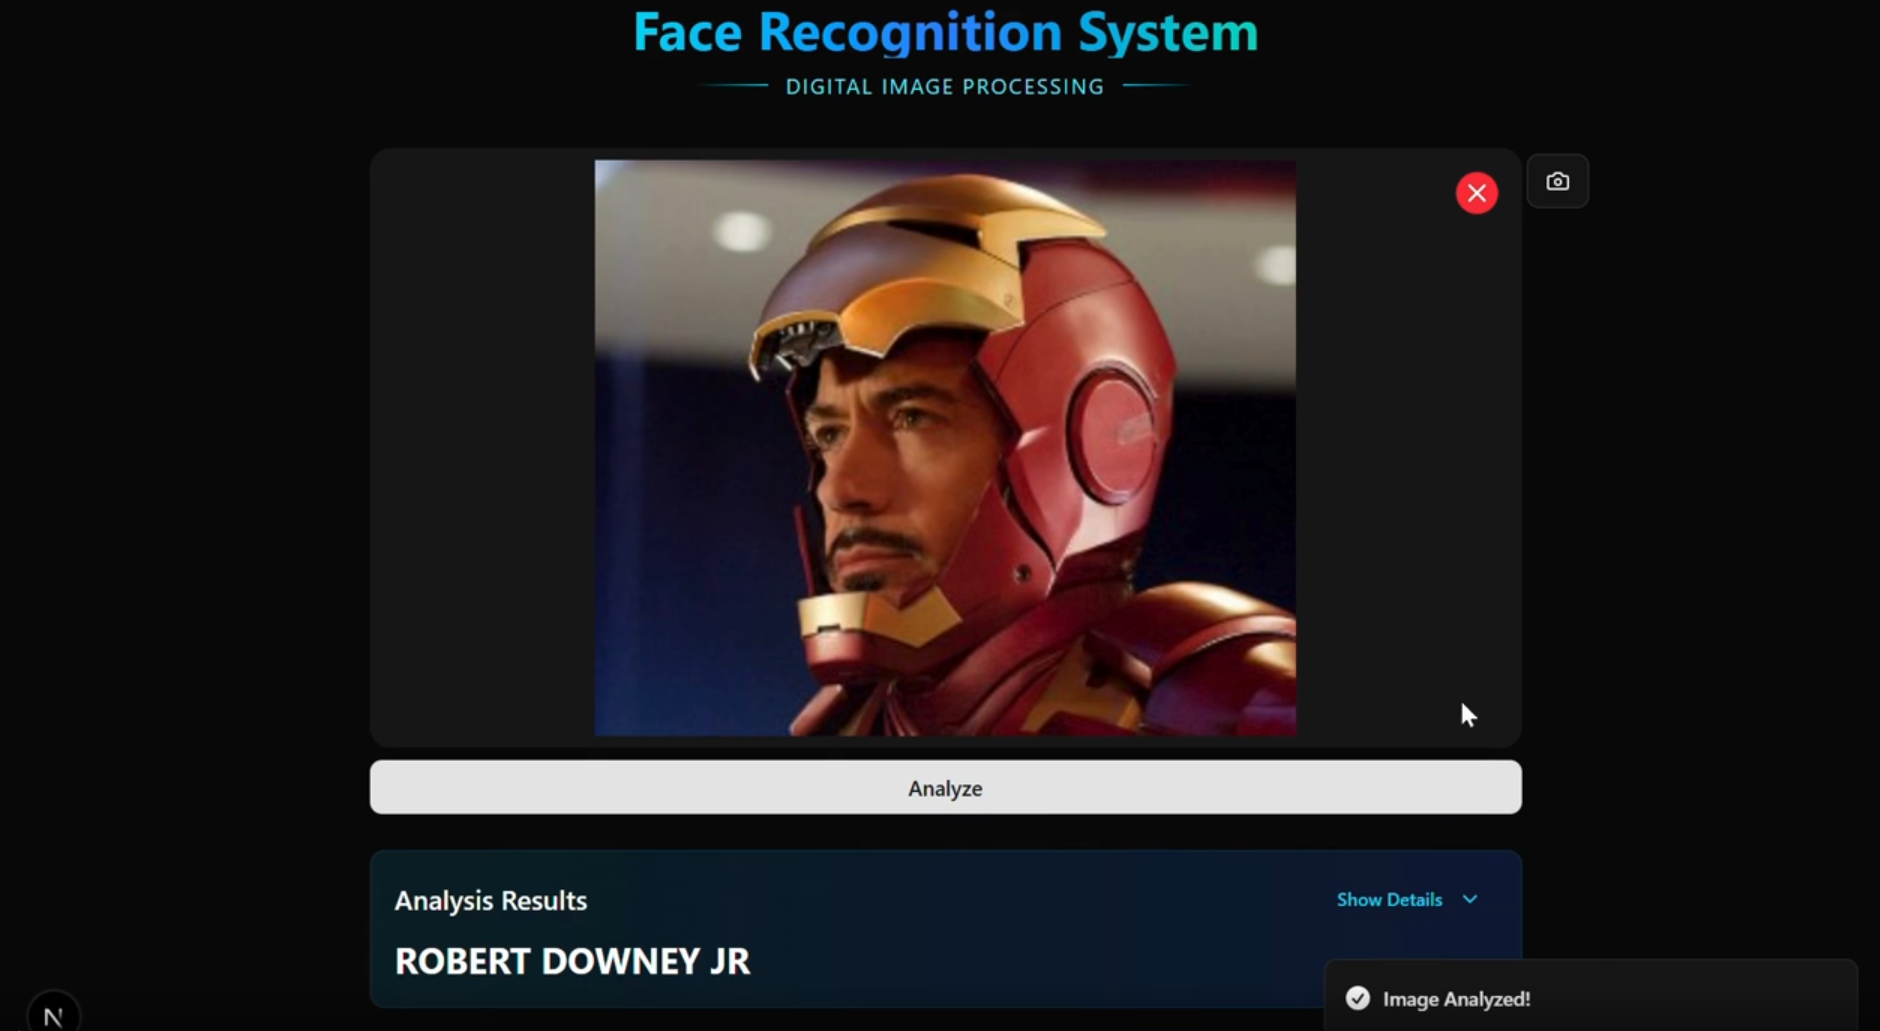1880x1031 pixels.
Task: Click the Show Details chevron arrow
Action: pos(1470,899)
